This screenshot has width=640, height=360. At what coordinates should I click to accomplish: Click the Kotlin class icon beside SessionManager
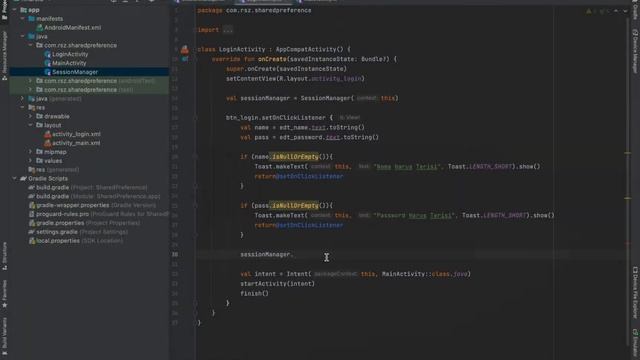point(47,72)
